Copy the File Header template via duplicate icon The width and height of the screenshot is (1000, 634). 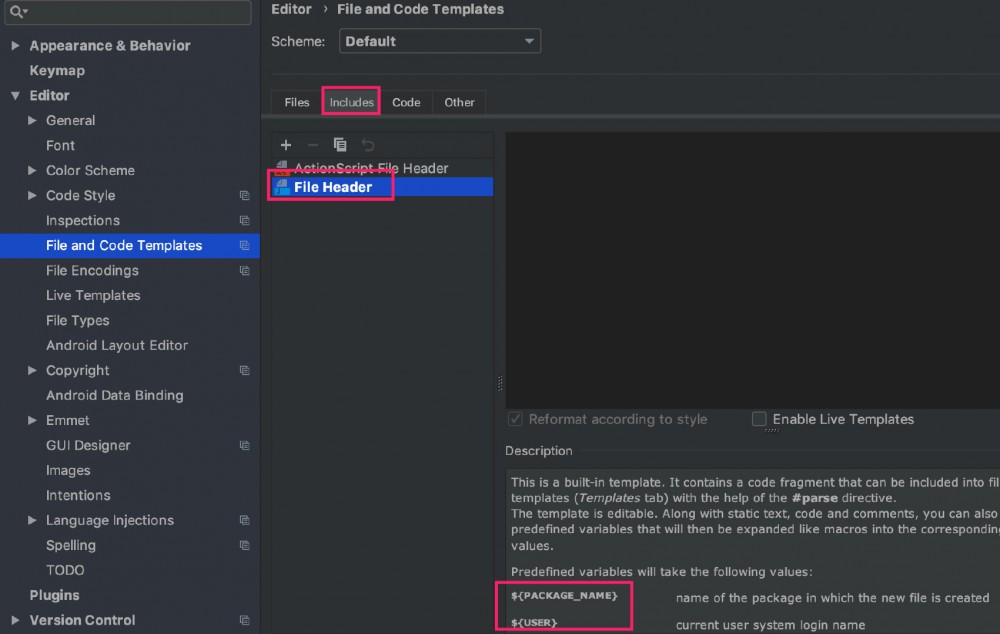[x=340, y=145]
